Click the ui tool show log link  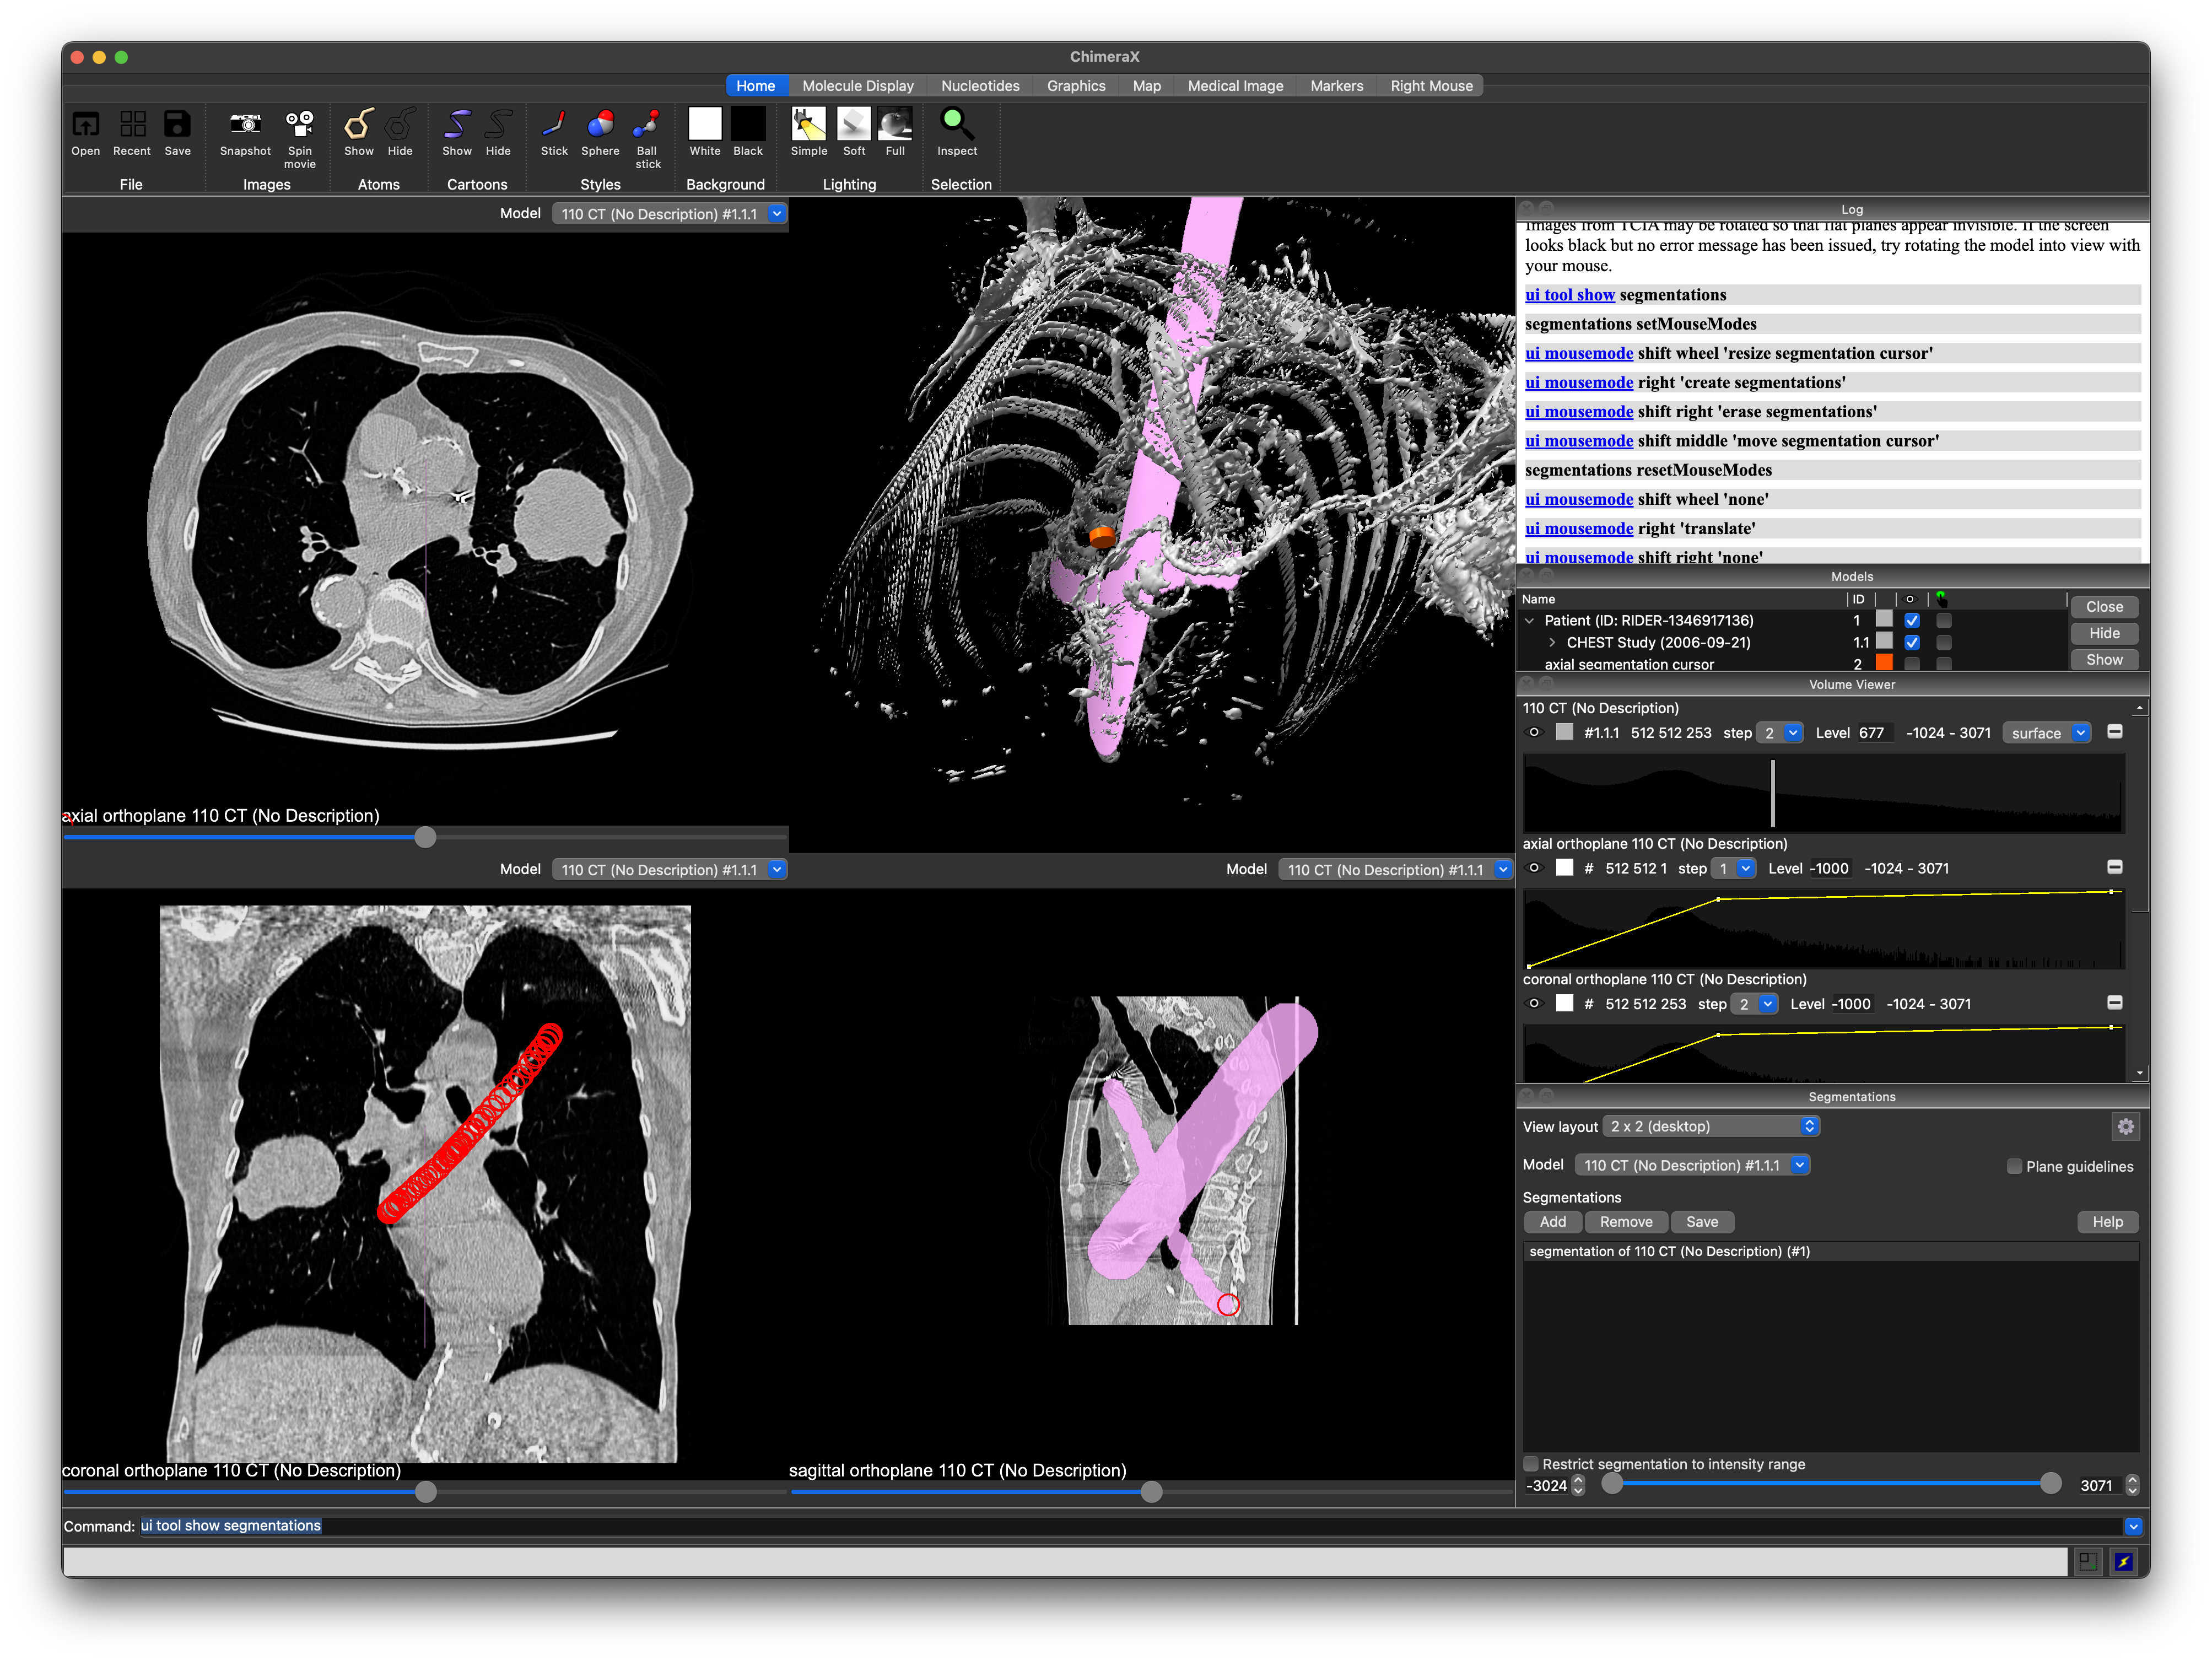click(1569, 295)
